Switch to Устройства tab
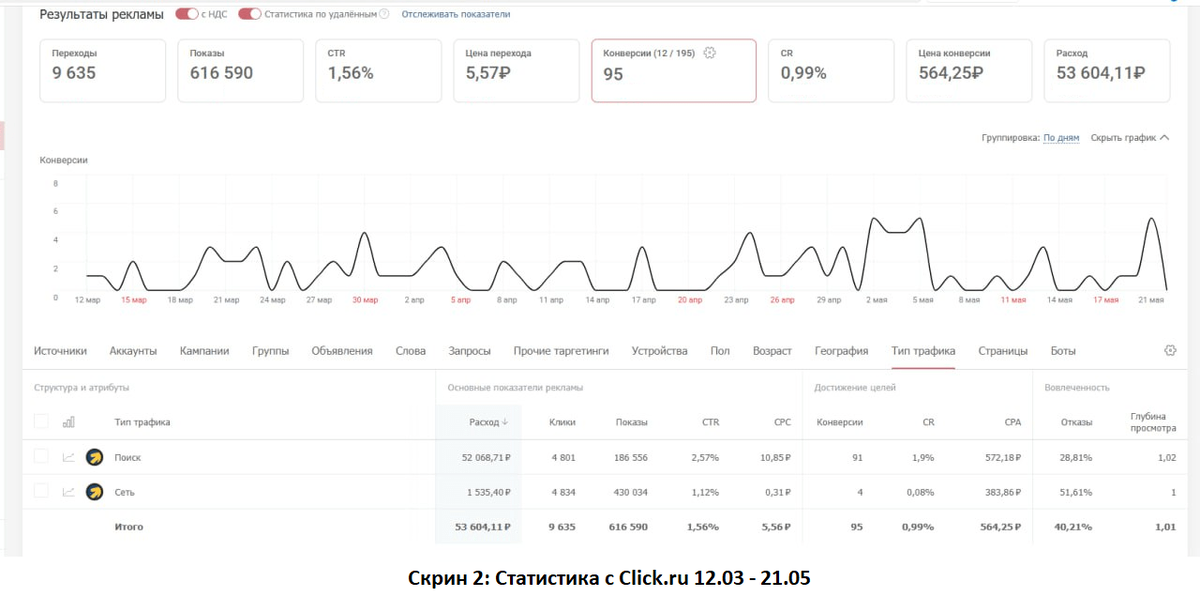The height and width of the screenshot is (612, 1200). (660, 351)
